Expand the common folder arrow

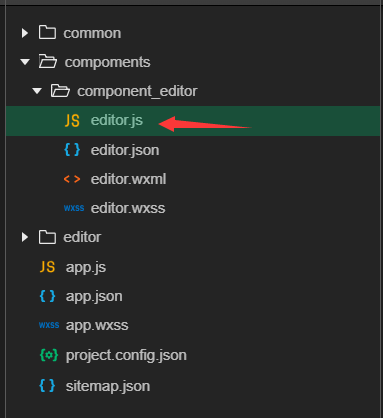point(25,33)
